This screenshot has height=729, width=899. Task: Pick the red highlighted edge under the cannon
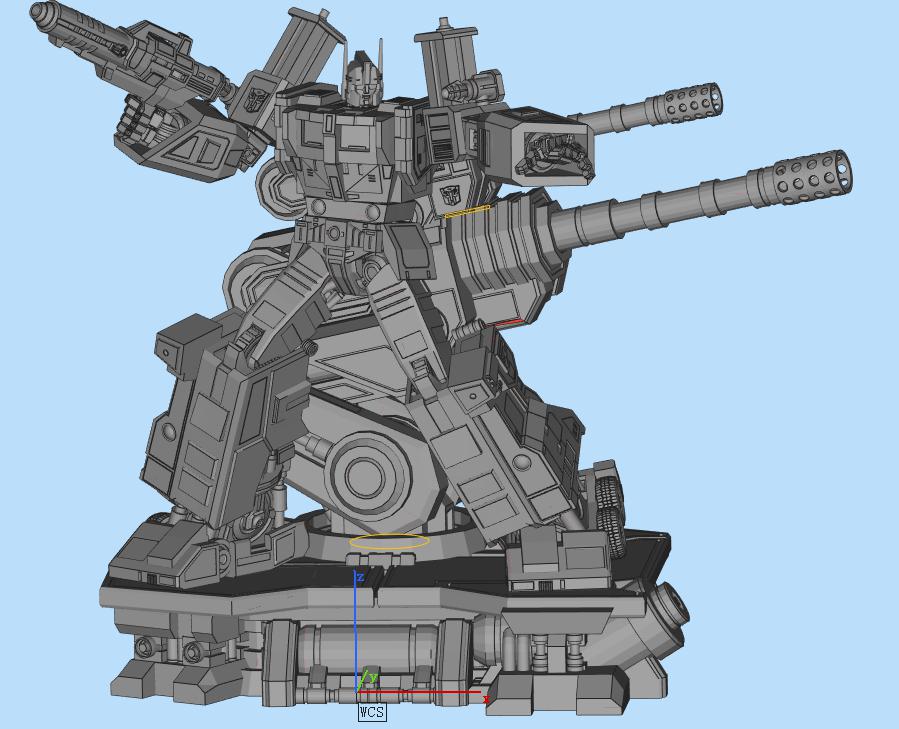(x=509, y=322)
